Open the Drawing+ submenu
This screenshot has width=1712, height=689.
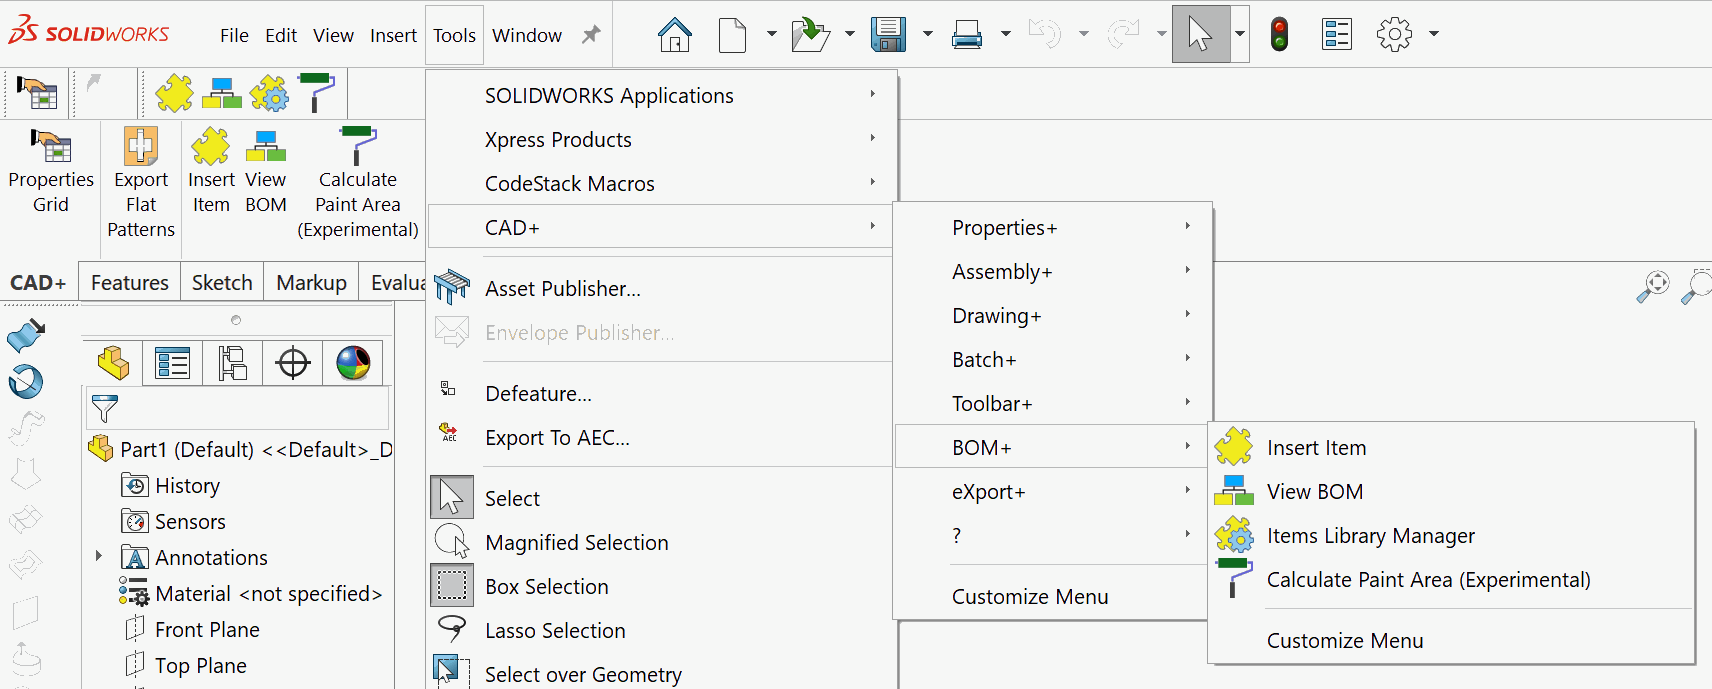[1052, 316]
